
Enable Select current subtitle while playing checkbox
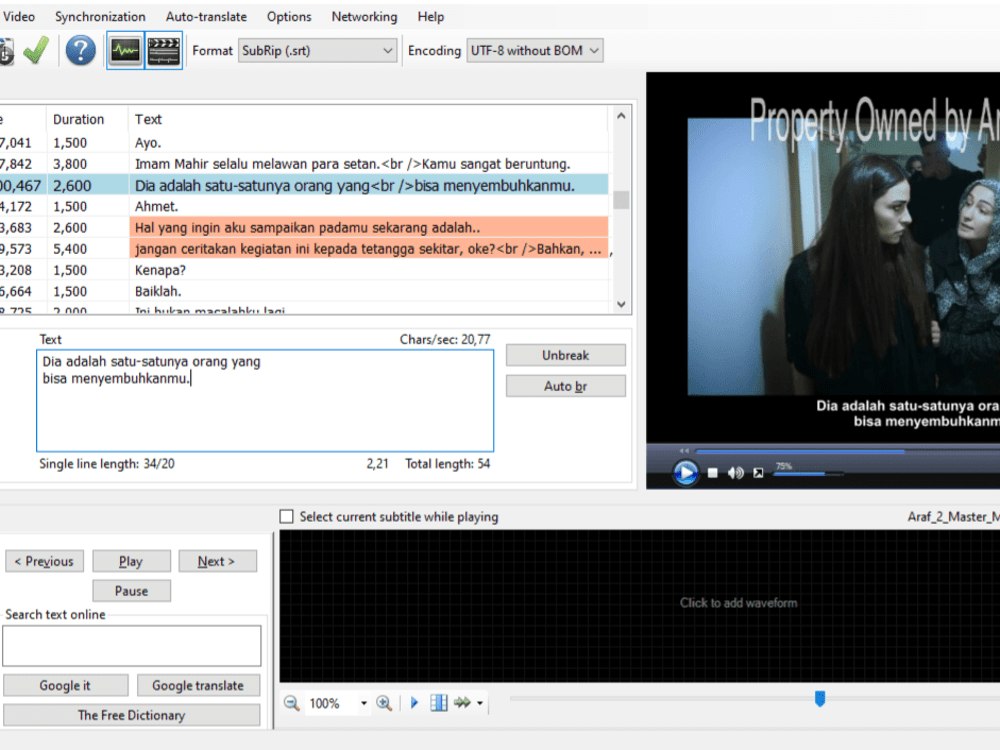click(287, 517)
